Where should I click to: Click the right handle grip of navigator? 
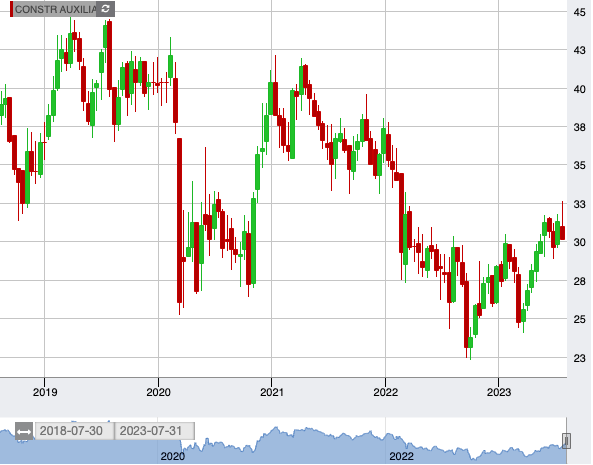click(566, 441)
